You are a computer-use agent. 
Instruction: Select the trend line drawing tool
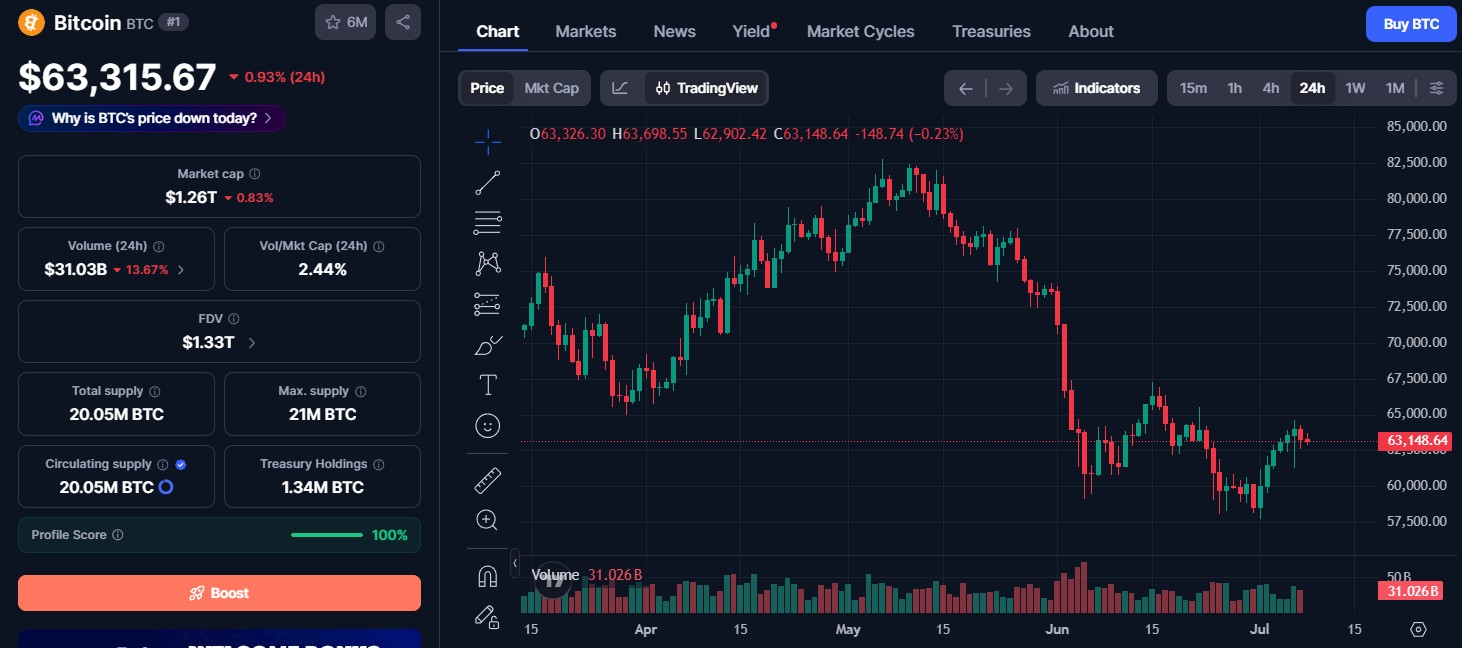pyautogui.click(x=488, y=183)
